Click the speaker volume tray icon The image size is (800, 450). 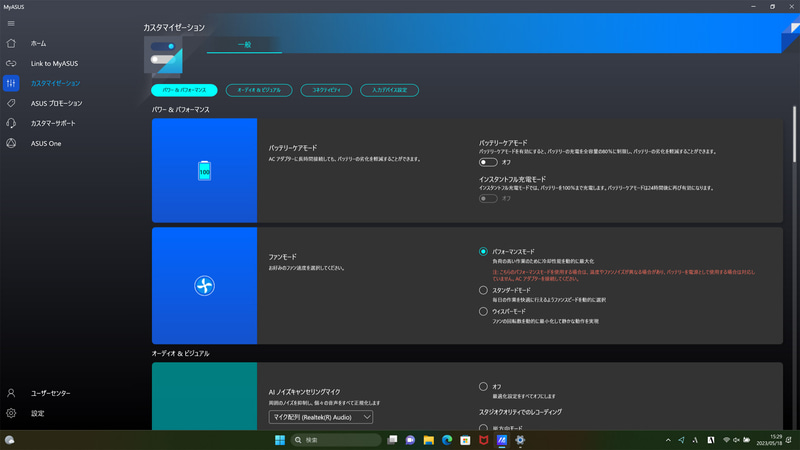coord(736,440)
